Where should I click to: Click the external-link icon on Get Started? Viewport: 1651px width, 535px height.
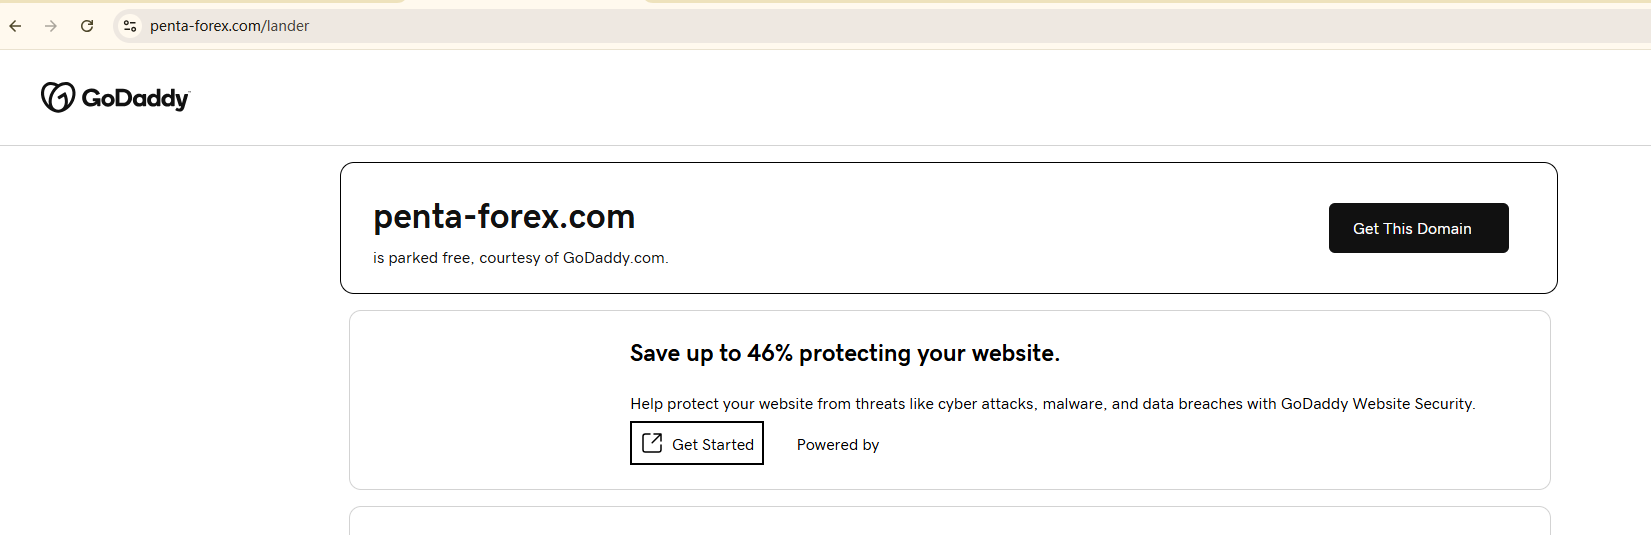[652, 443]
